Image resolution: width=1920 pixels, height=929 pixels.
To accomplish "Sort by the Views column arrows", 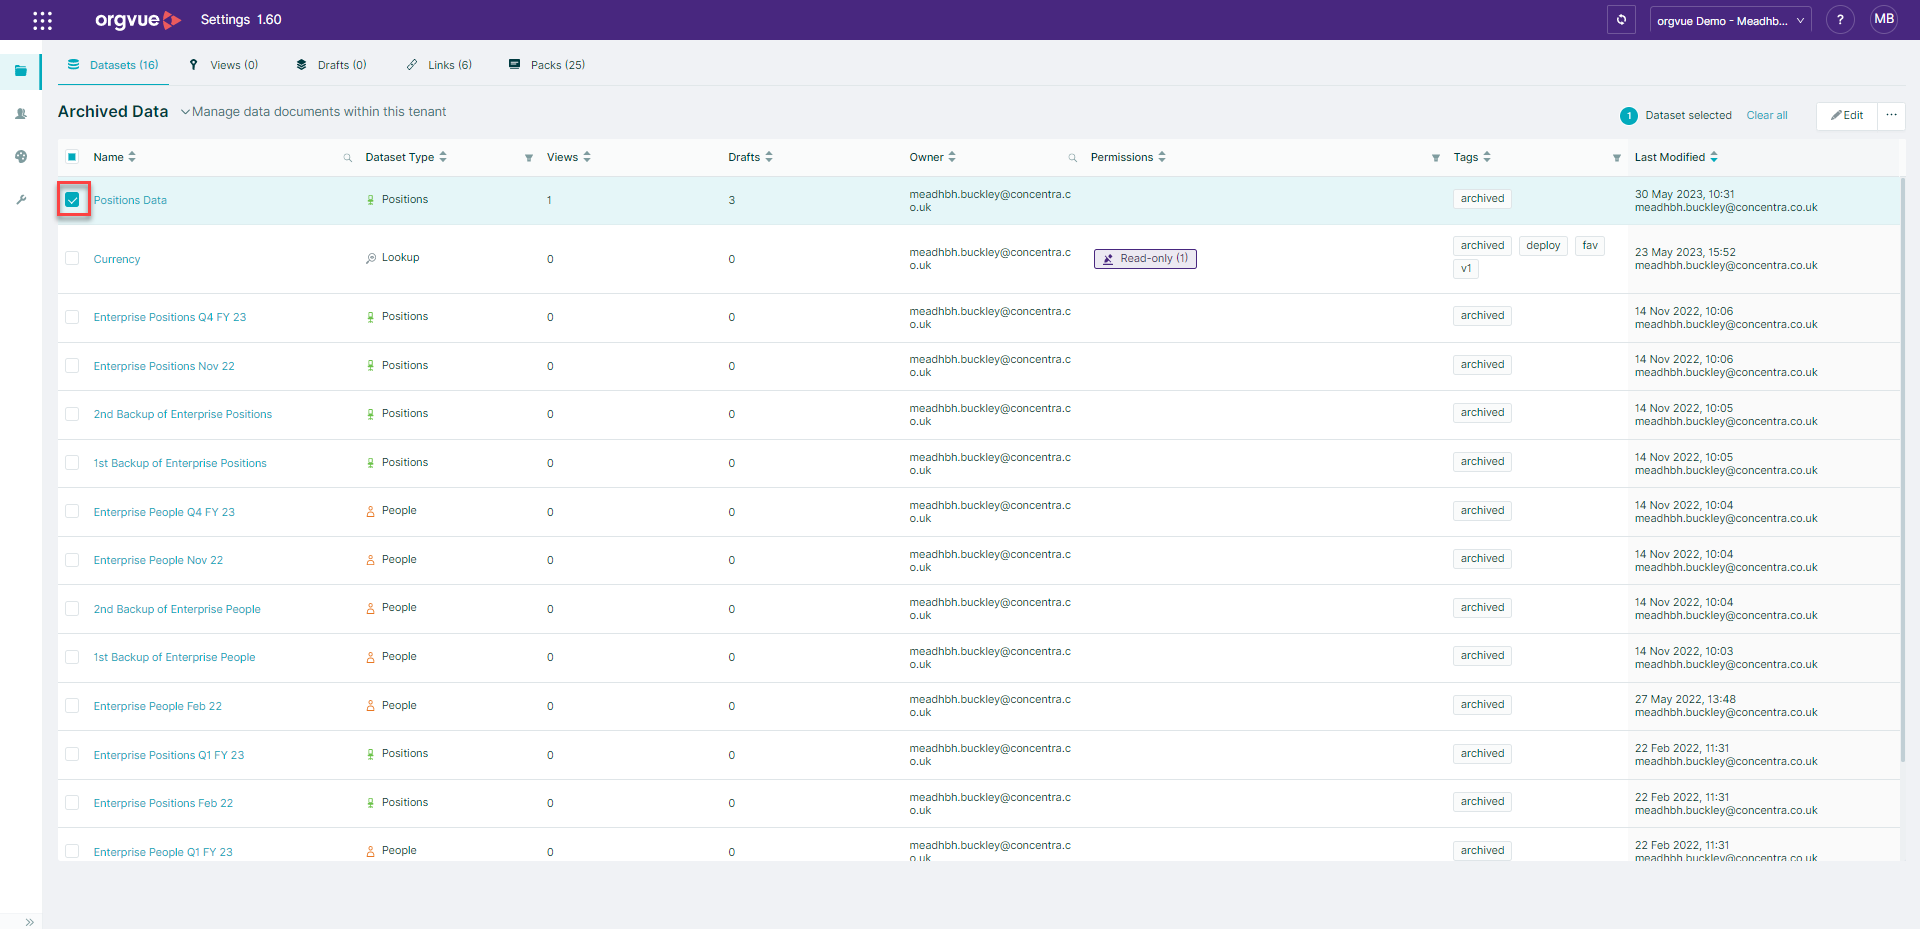I will click(587, 157).
